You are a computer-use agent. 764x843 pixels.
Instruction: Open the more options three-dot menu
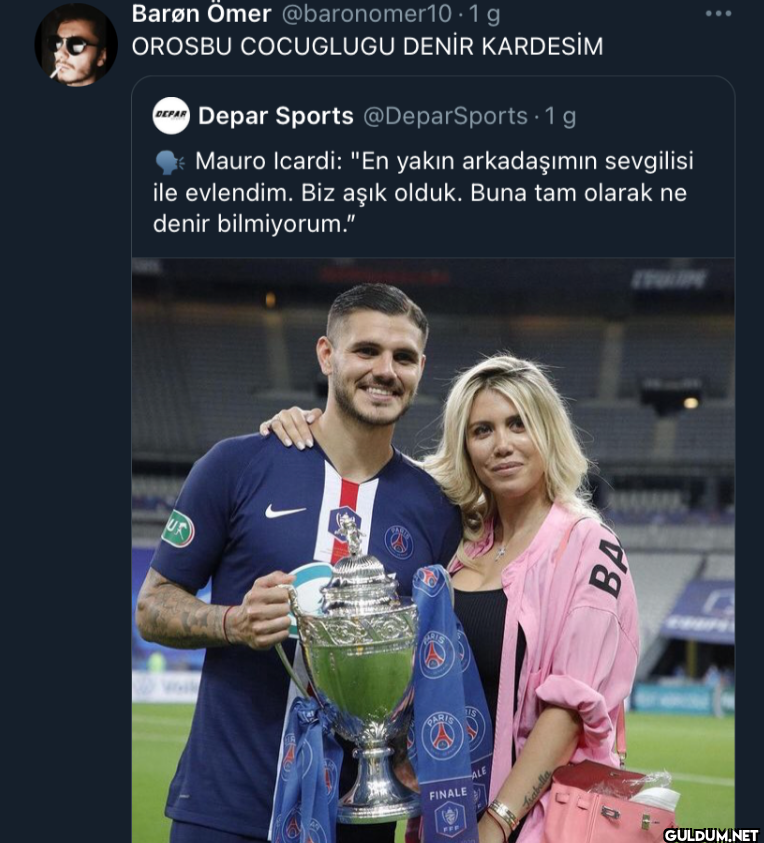pos(718,14)
